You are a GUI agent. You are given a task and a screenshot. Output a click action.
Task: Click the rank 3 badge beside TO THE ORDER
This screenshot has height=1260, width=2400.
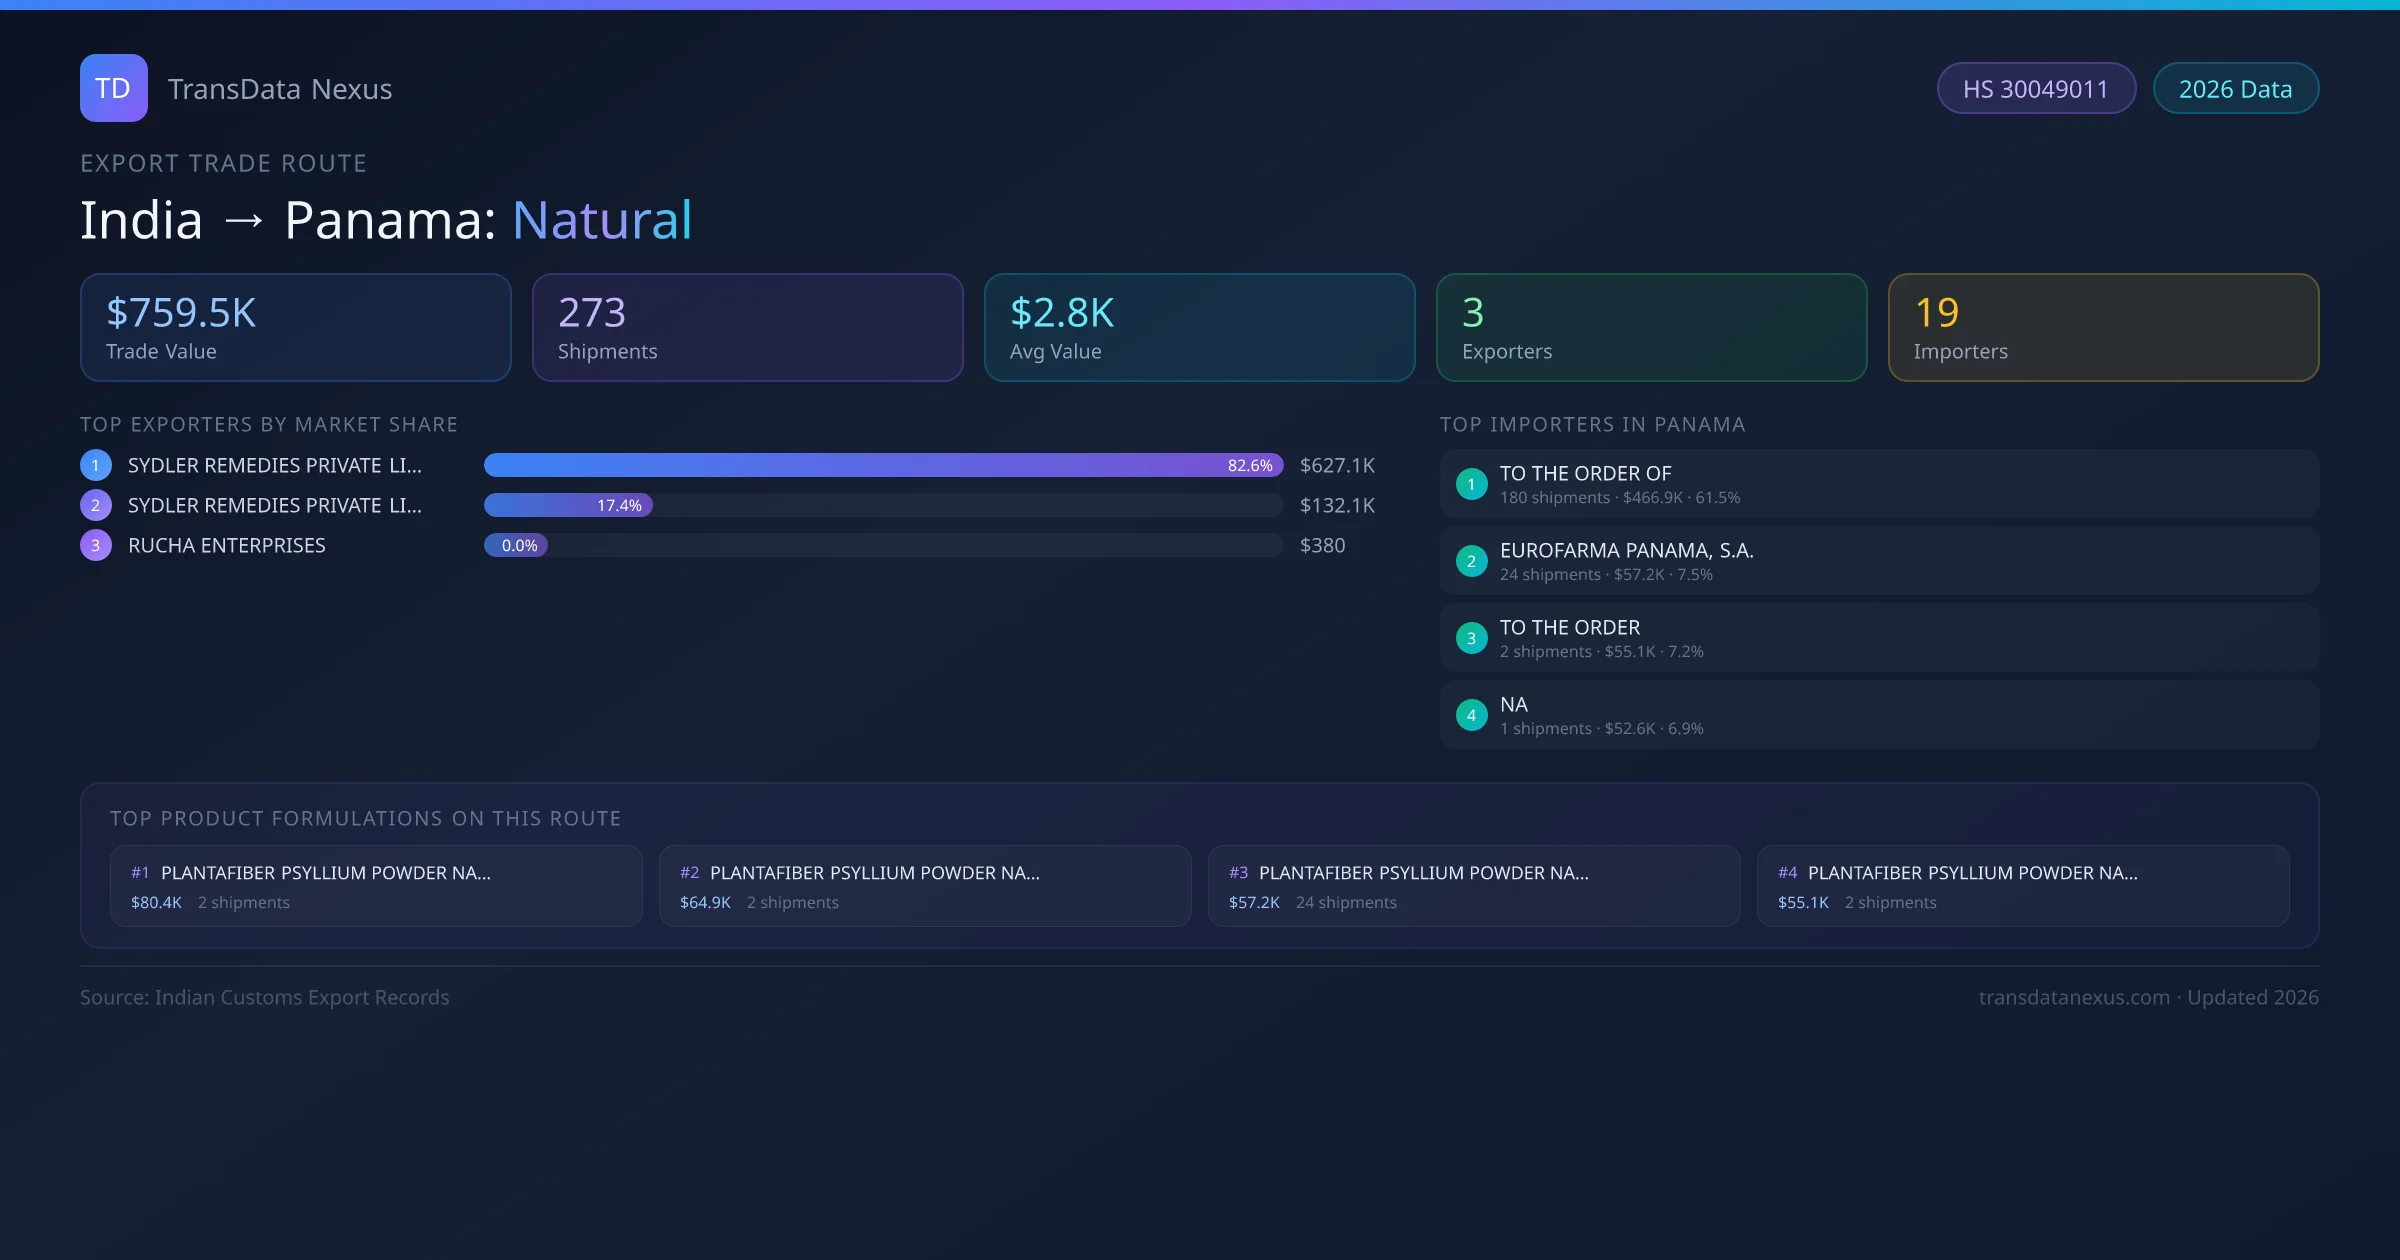point(1471,638)
